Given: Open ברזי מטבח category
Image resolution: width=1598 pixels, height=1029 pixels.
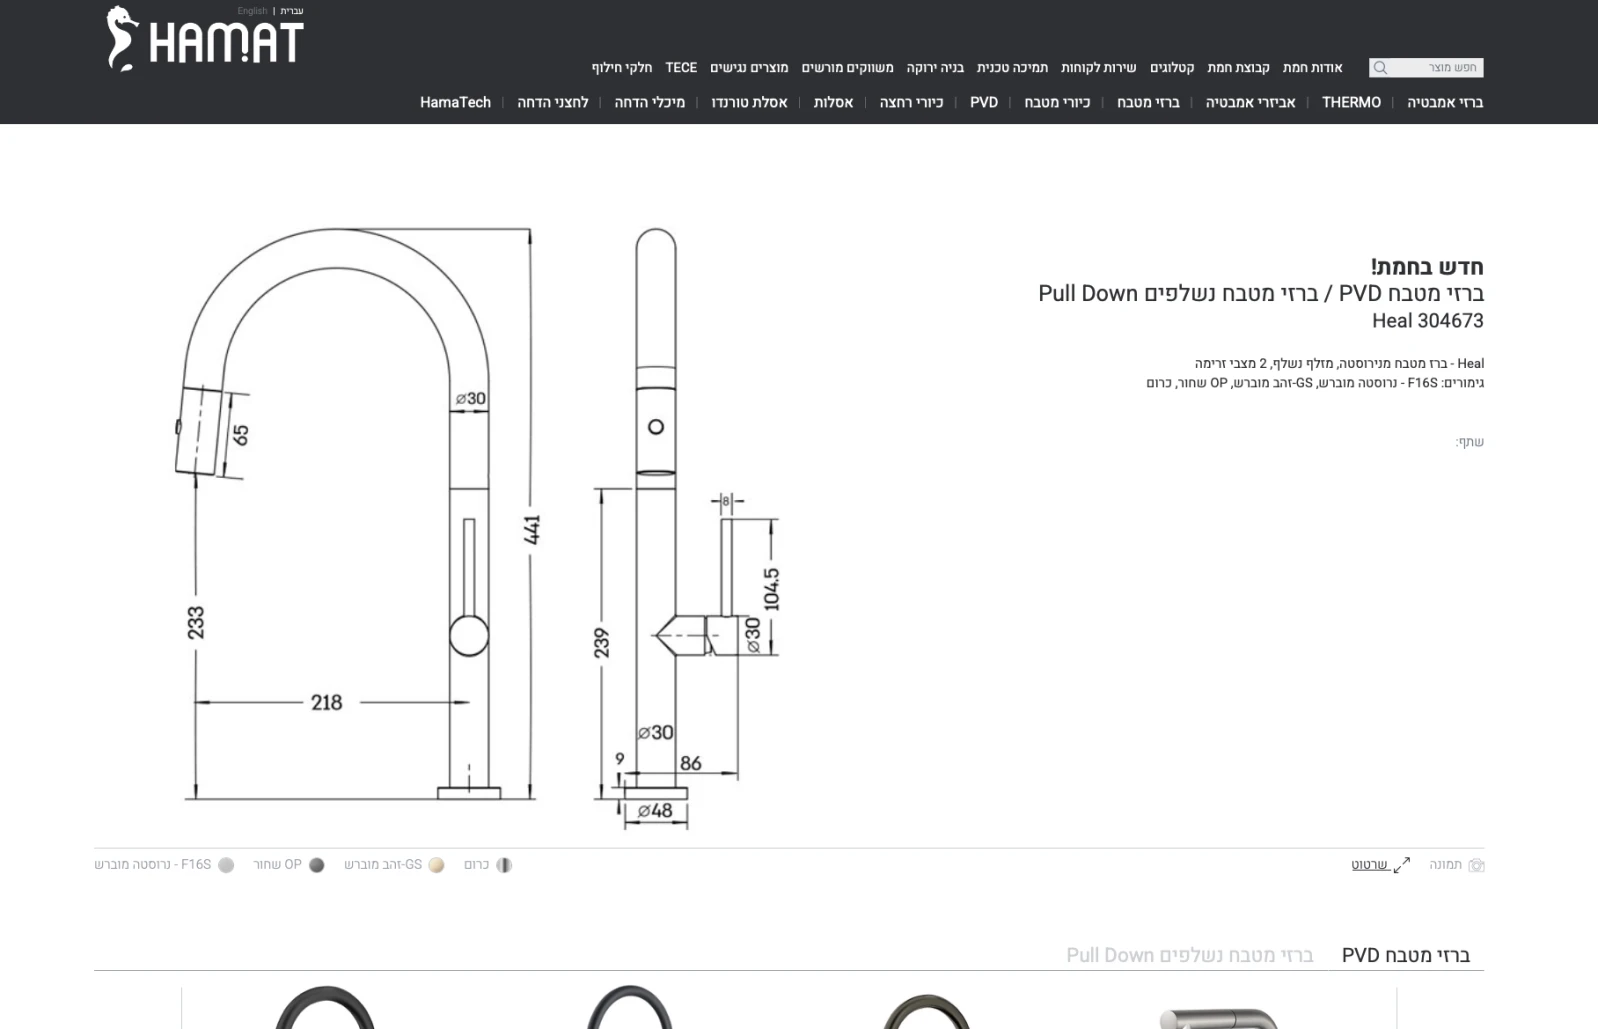Looking at the screenshot, I should pyautogui.click(x=1148, y=102).
